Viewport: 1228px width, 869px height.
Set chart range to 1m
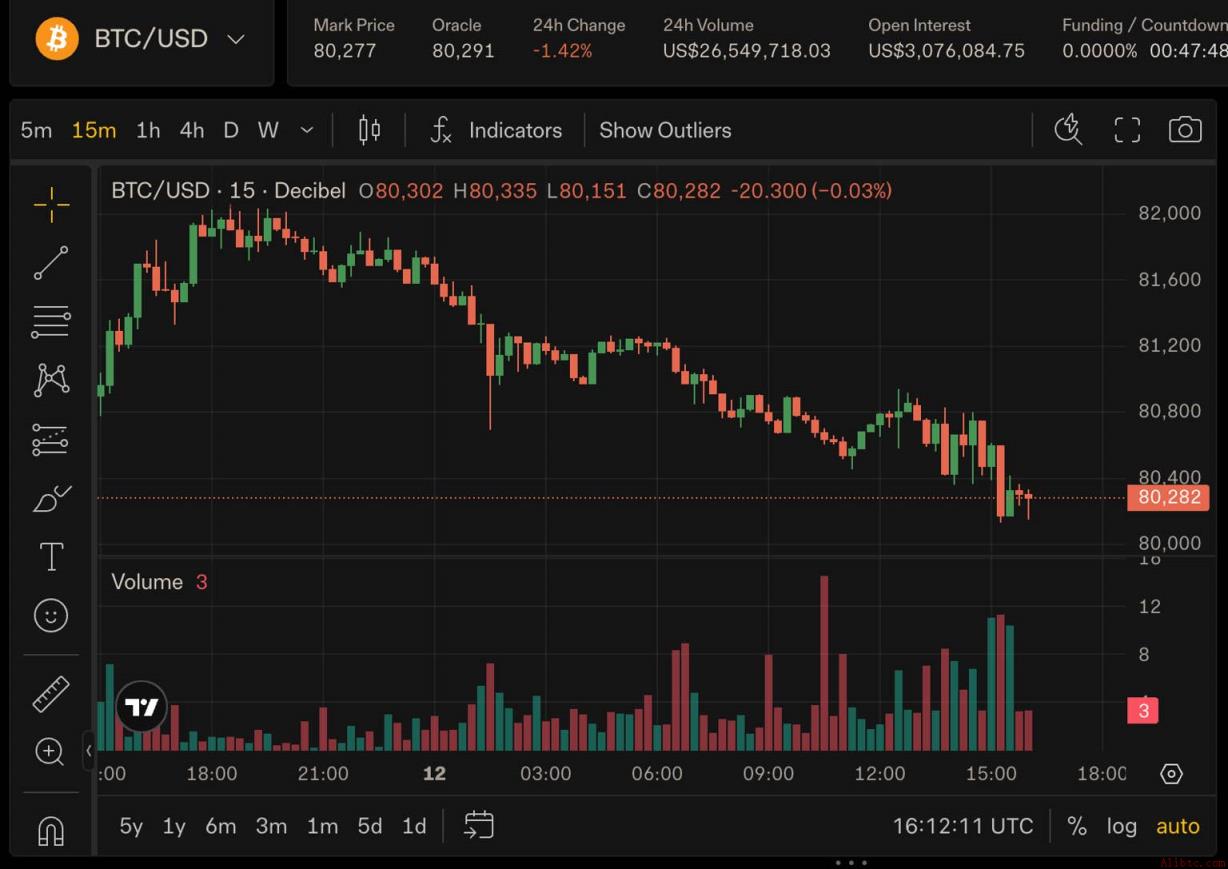coord(322,826)
